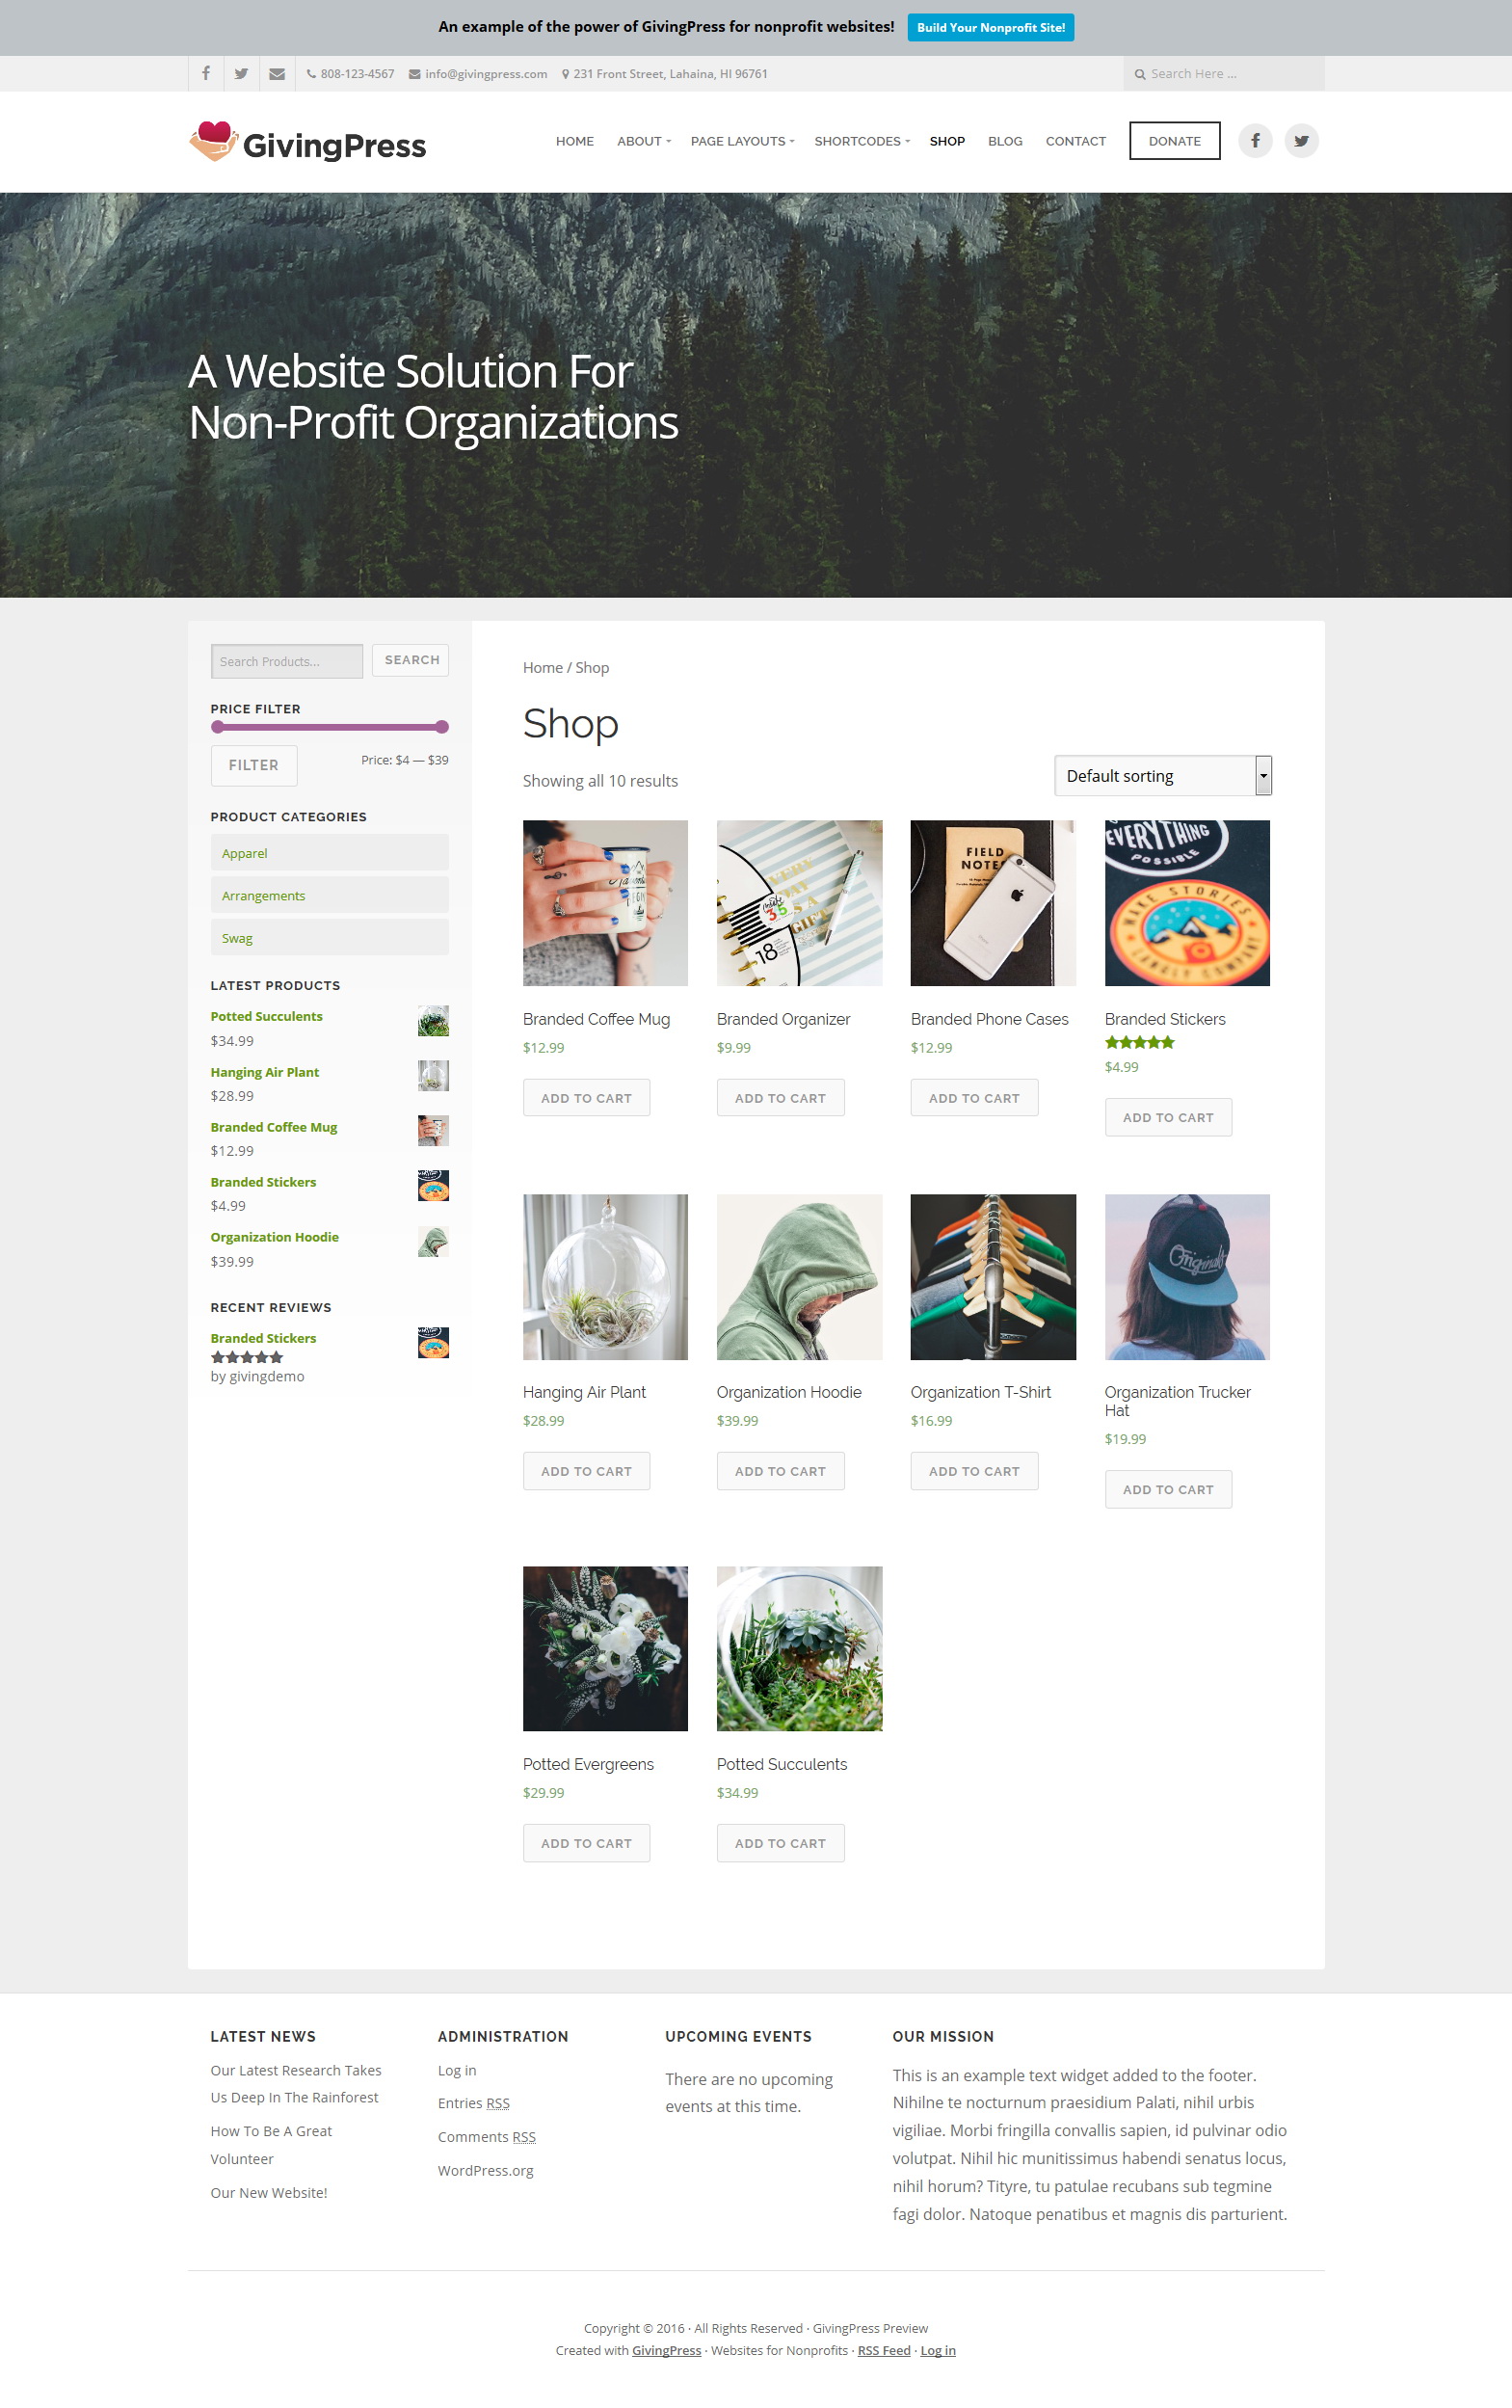Click the five-star rating under Branded Stickers product

click(x=1139, y=1043)
